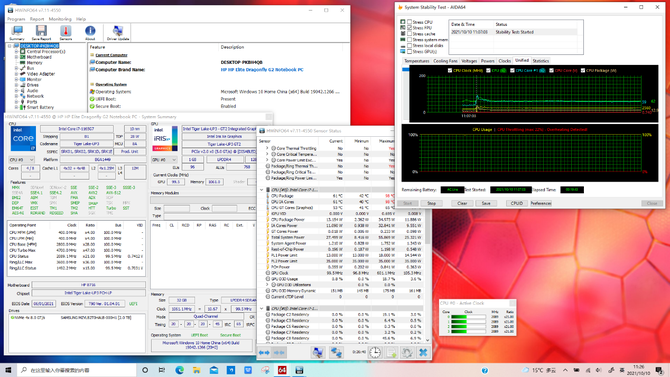Switch to HWiNFO via its taskbar icon
670x377 pixels.
(x=299, y=370)
